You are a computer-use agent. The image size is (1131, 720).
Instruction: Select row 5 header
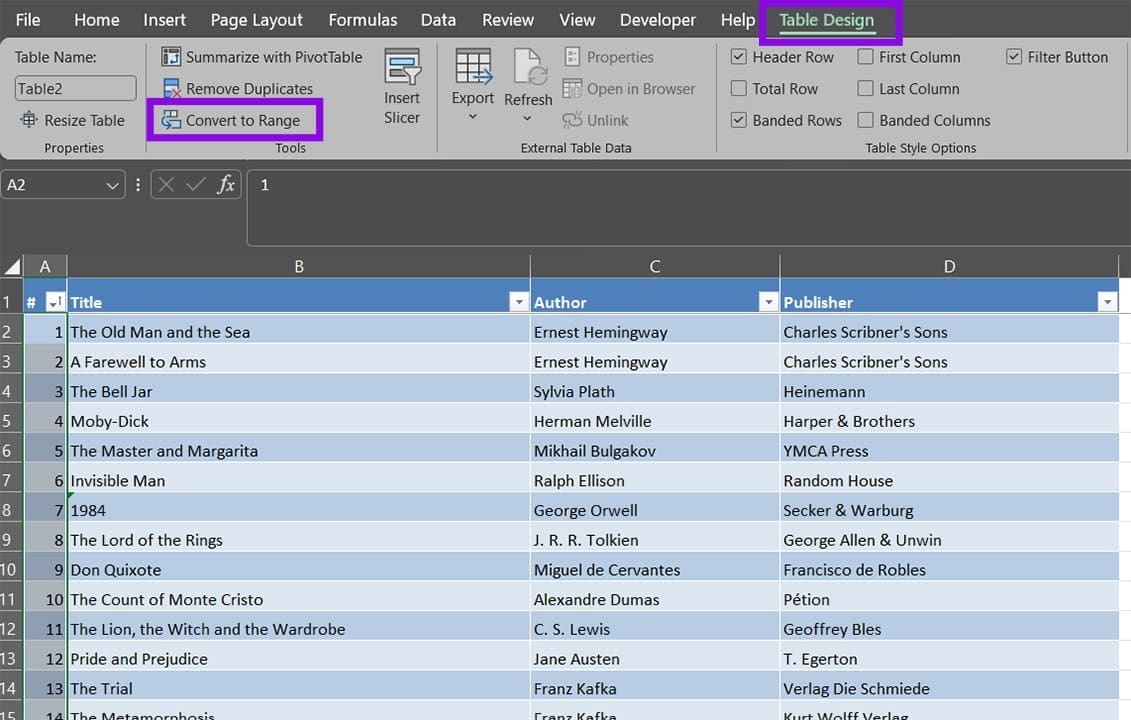pos(12,421)
